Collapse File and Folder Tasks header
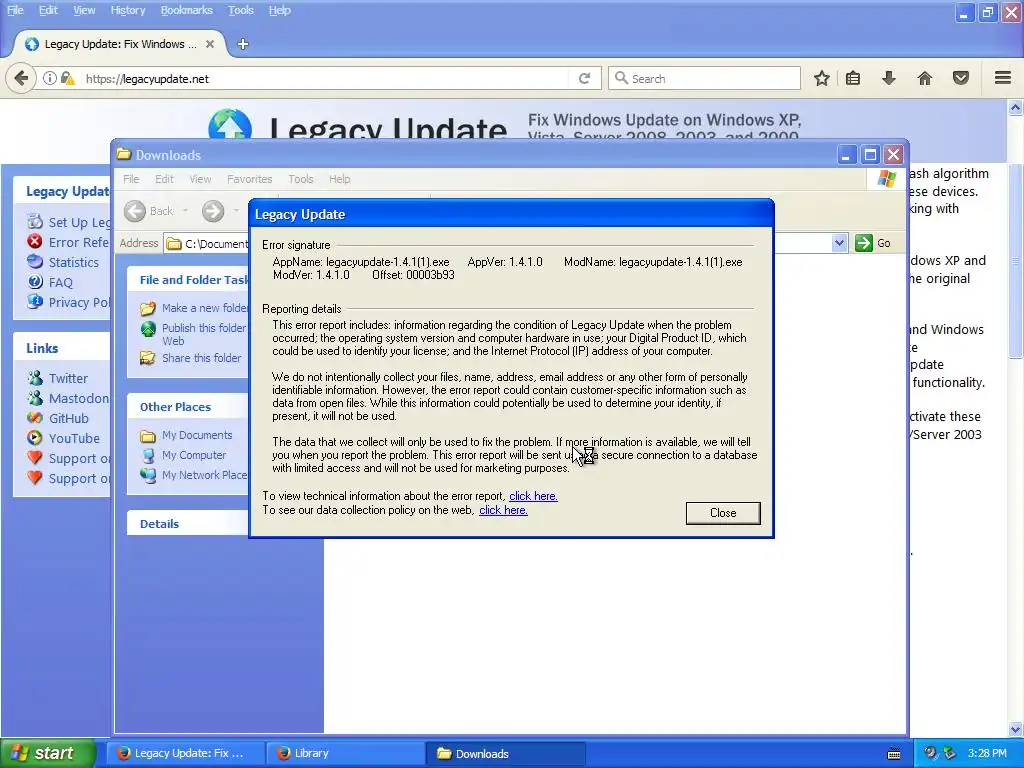1024x768 pixels. (187, 280)
